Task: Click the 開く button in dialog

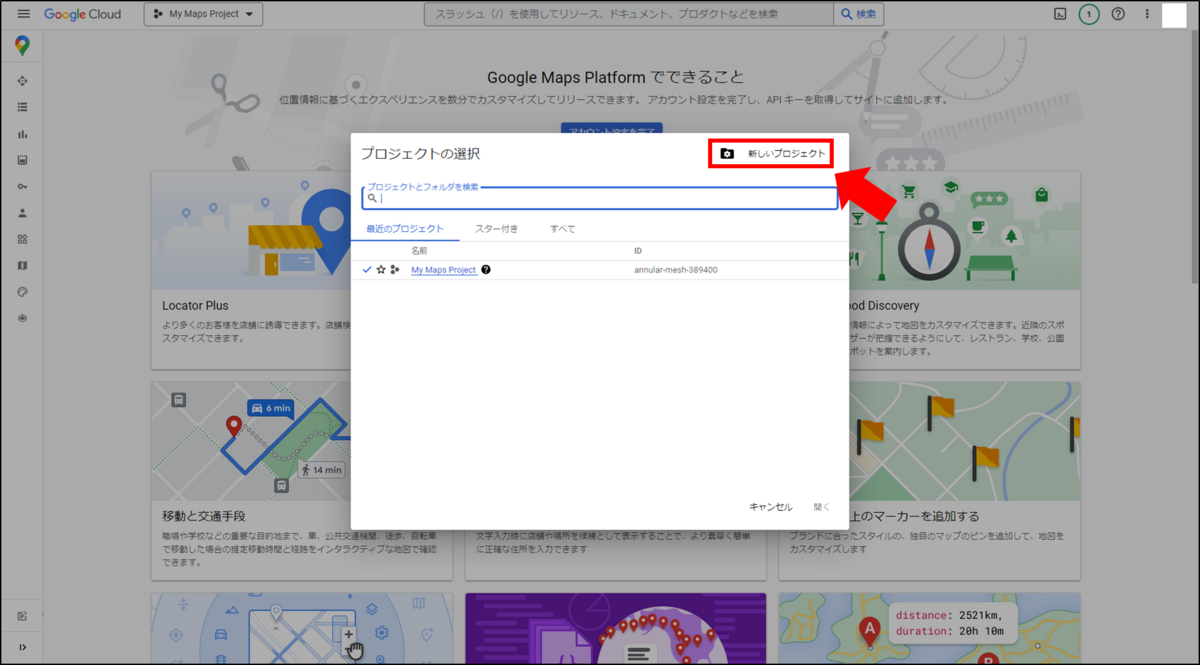Action: pyautogui.click(x=822, y=507)
